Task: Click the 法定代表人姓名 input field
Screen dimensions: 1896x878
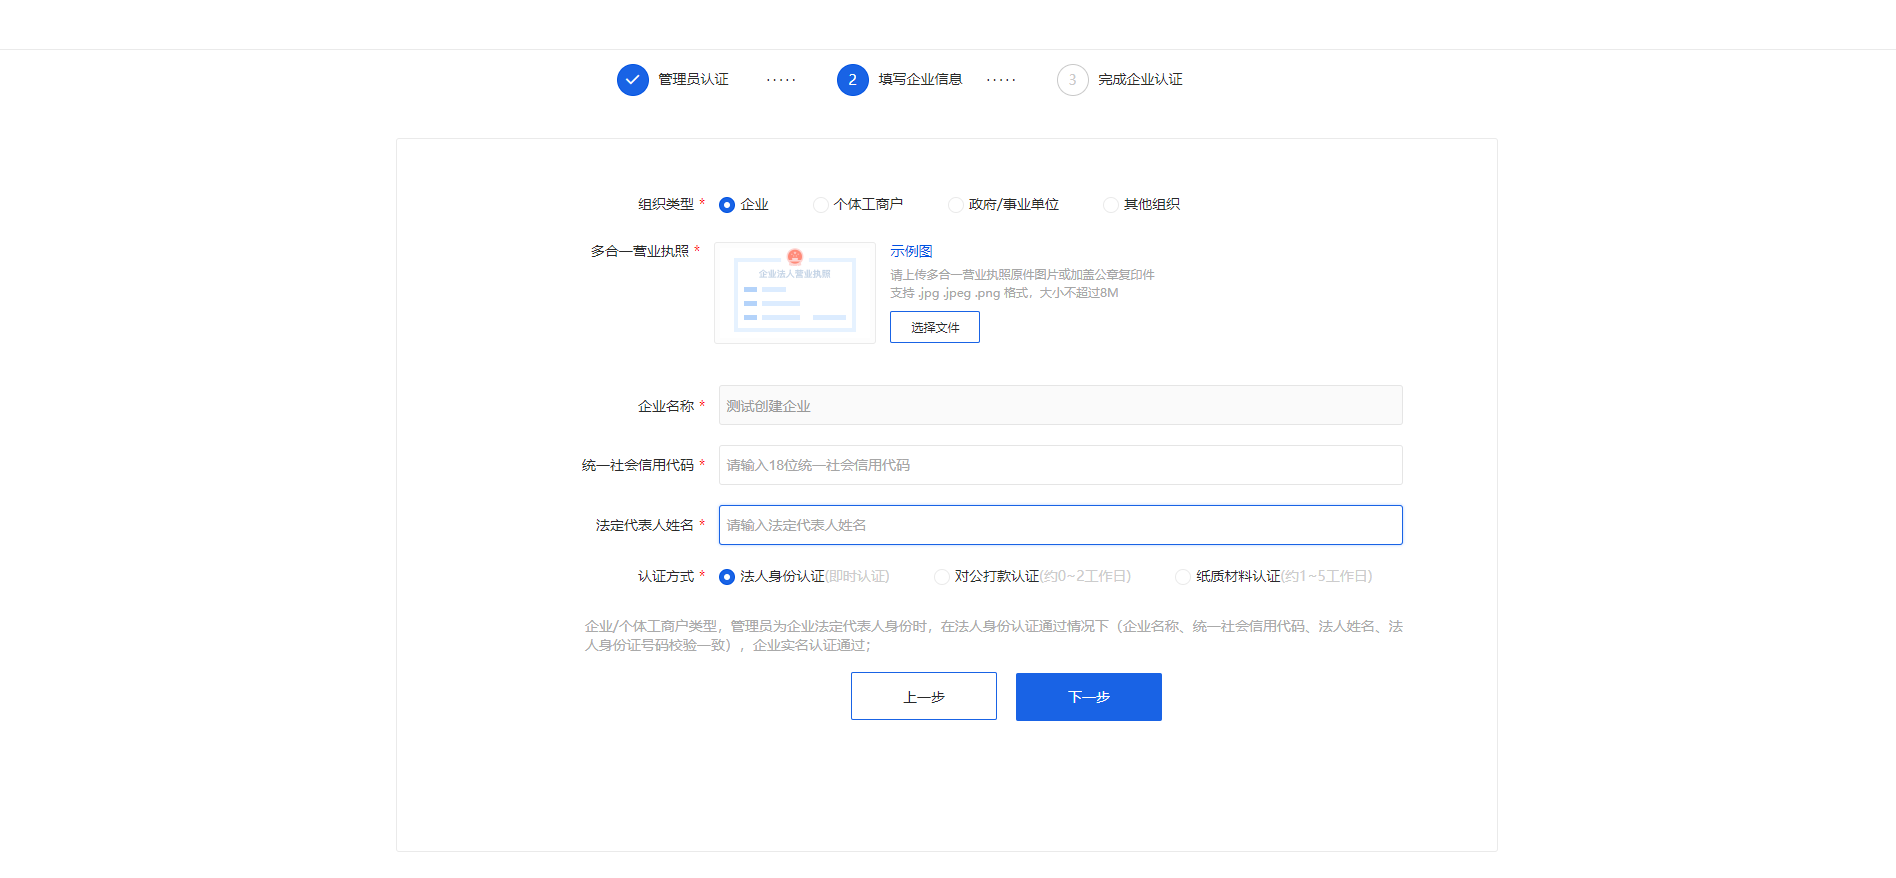Action: coord(1060,525)
